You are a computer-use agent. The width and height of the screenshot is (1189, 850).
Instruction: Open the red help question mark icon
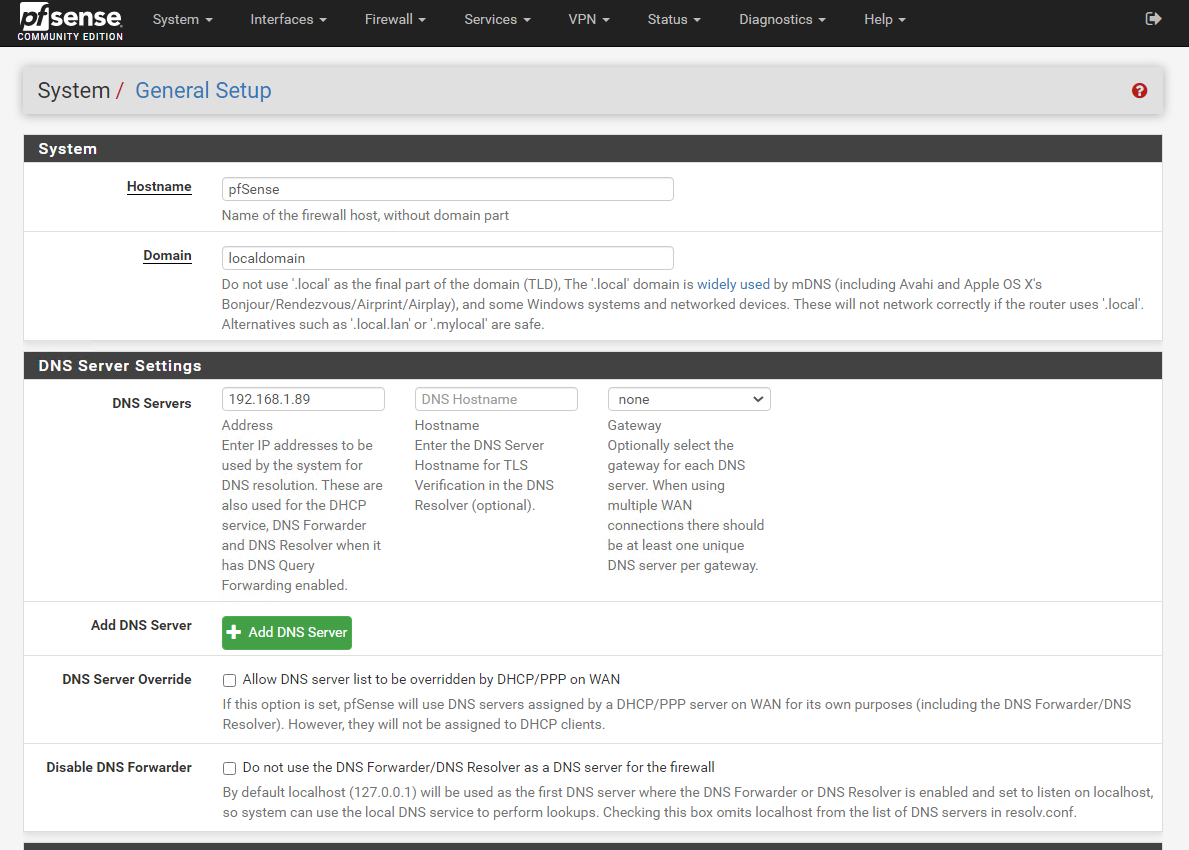point(1139,91)
